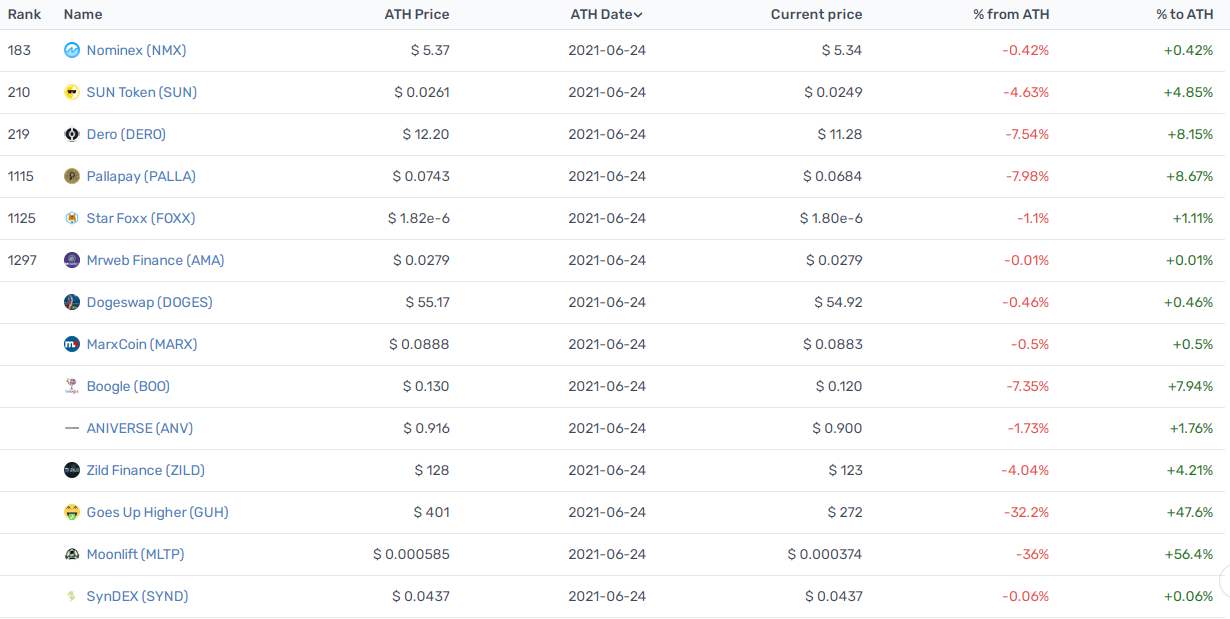The height and width of the screenshot is (619, 1230).
Task: Click the Zild Finance logo icon
Action: pyautogui.click(x=72, y=470)
